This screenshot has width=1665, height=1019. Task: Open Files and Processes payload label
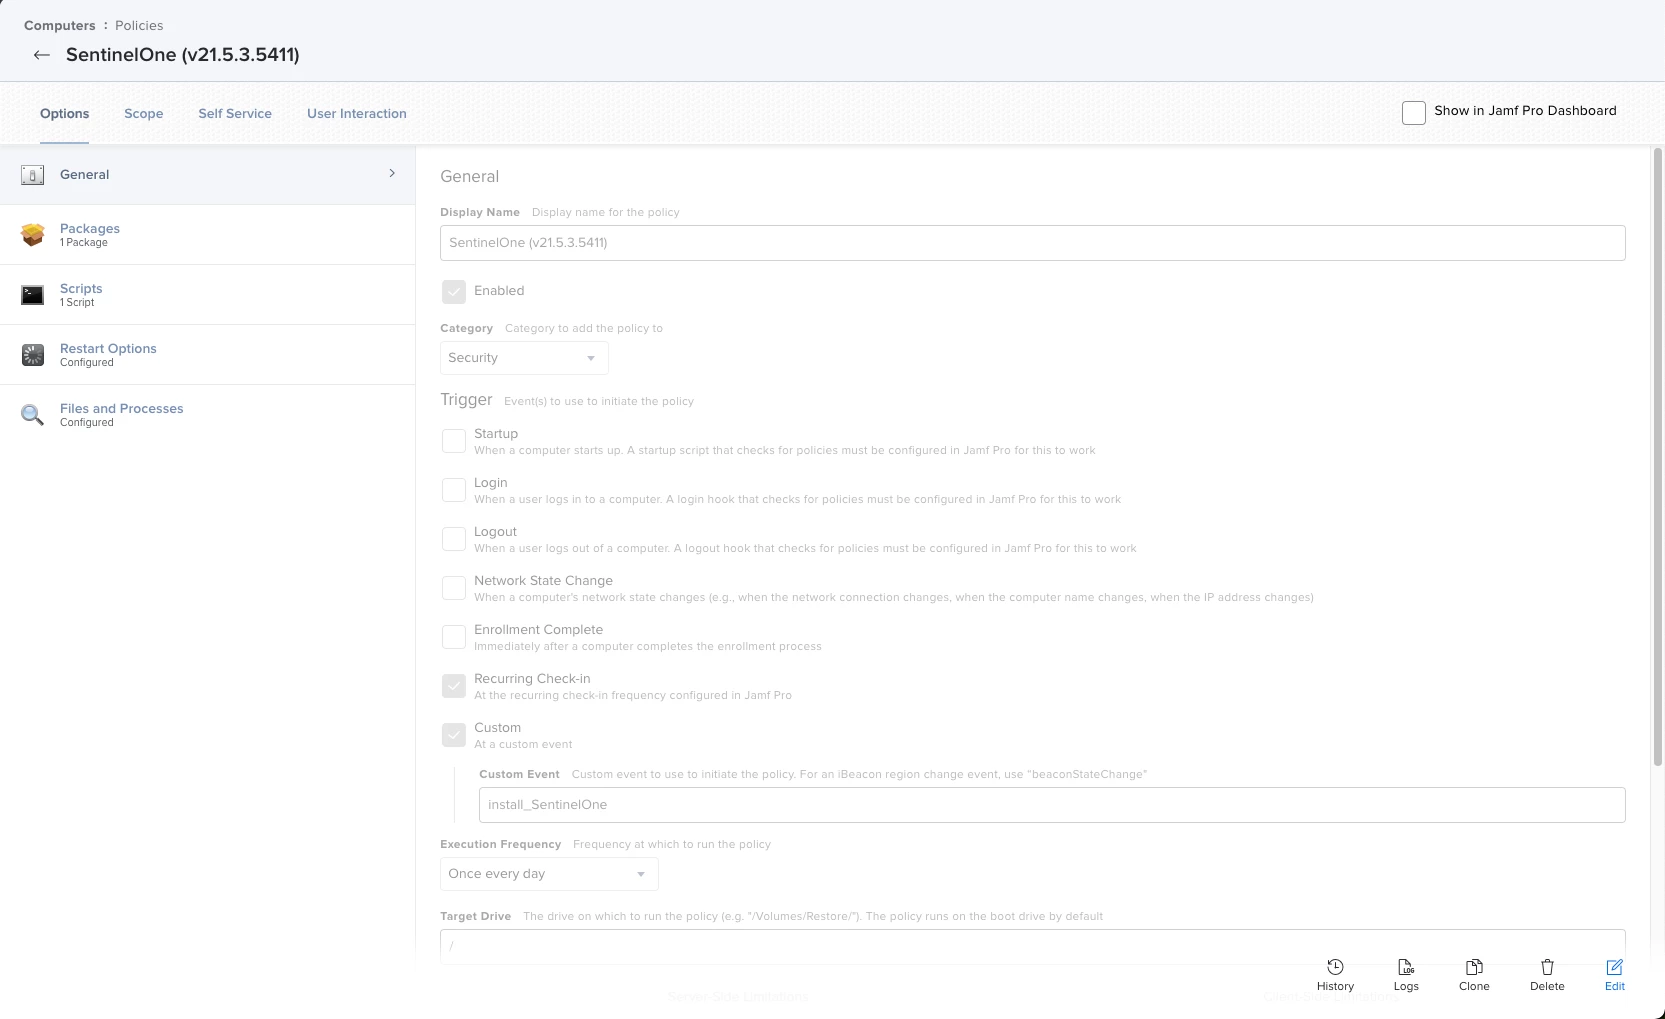click(122, 409)
